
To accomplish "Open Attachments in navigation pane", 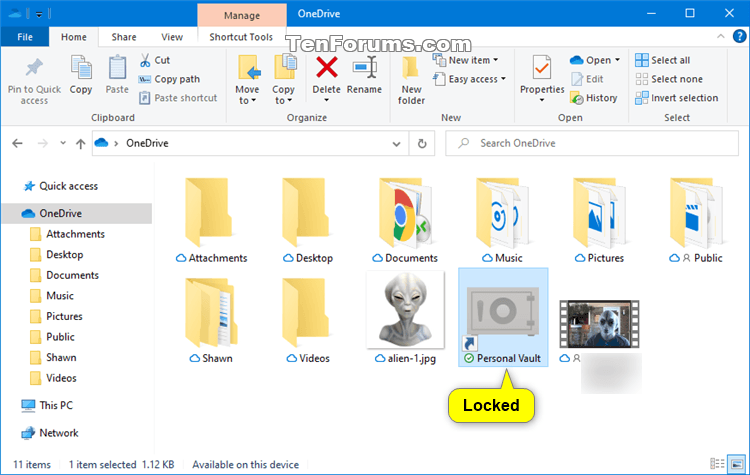I will (x=75, y=234).
